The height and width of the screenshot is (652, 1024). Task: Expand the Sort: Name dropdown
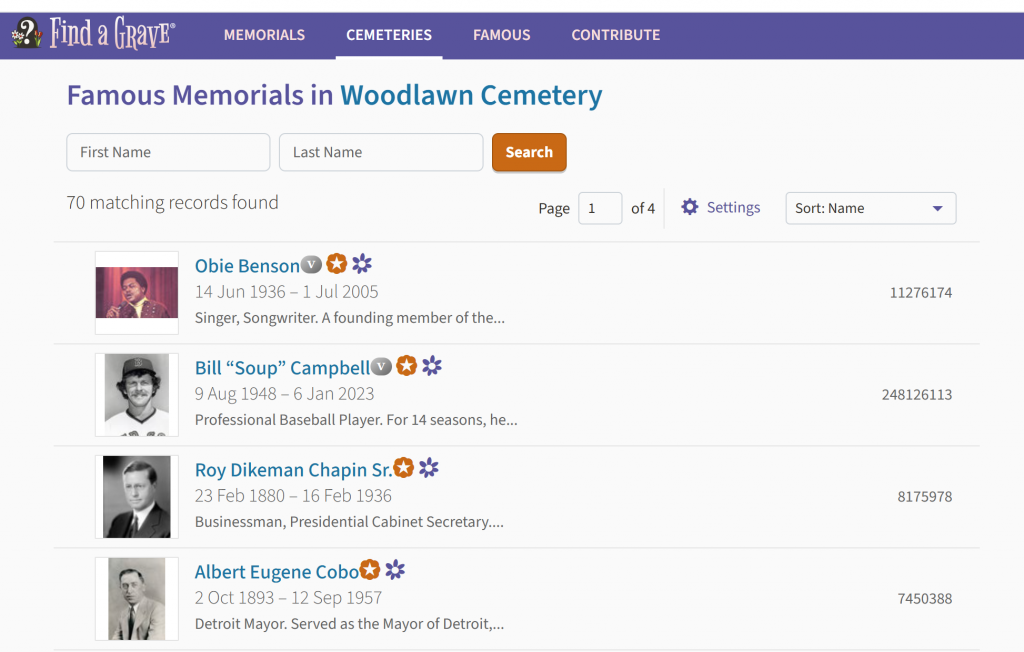pos(871,208)
